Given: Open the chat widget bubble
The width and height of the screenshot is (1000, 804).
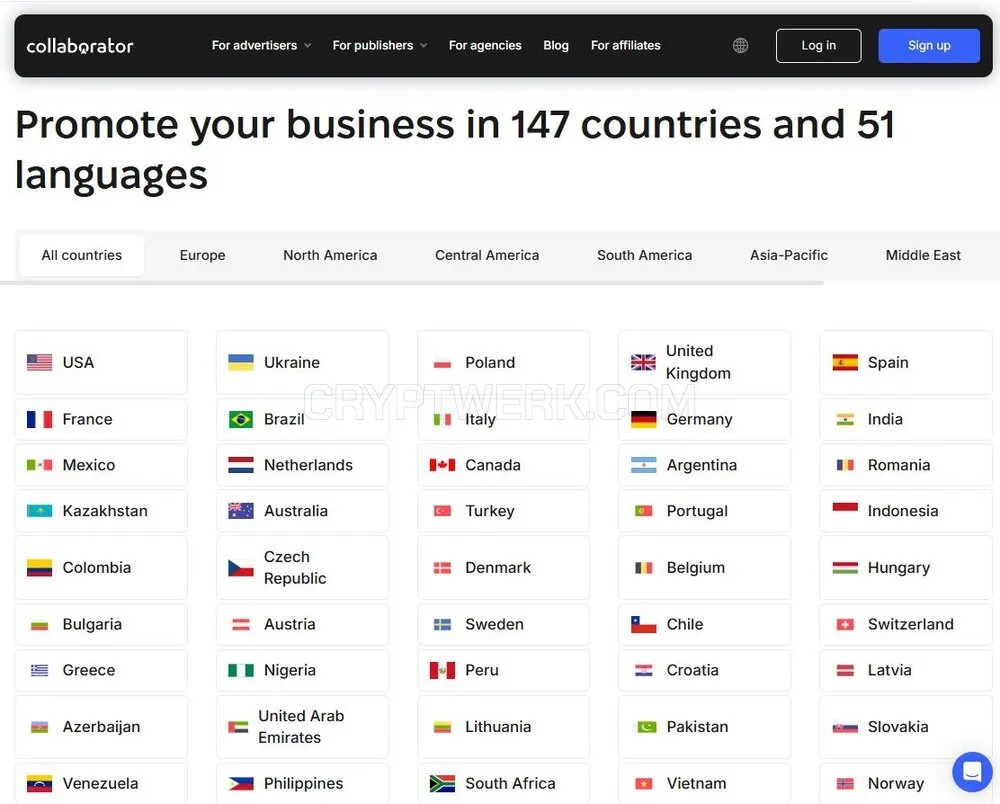Looking at the screenshot, I should click(x=972, y=771).
